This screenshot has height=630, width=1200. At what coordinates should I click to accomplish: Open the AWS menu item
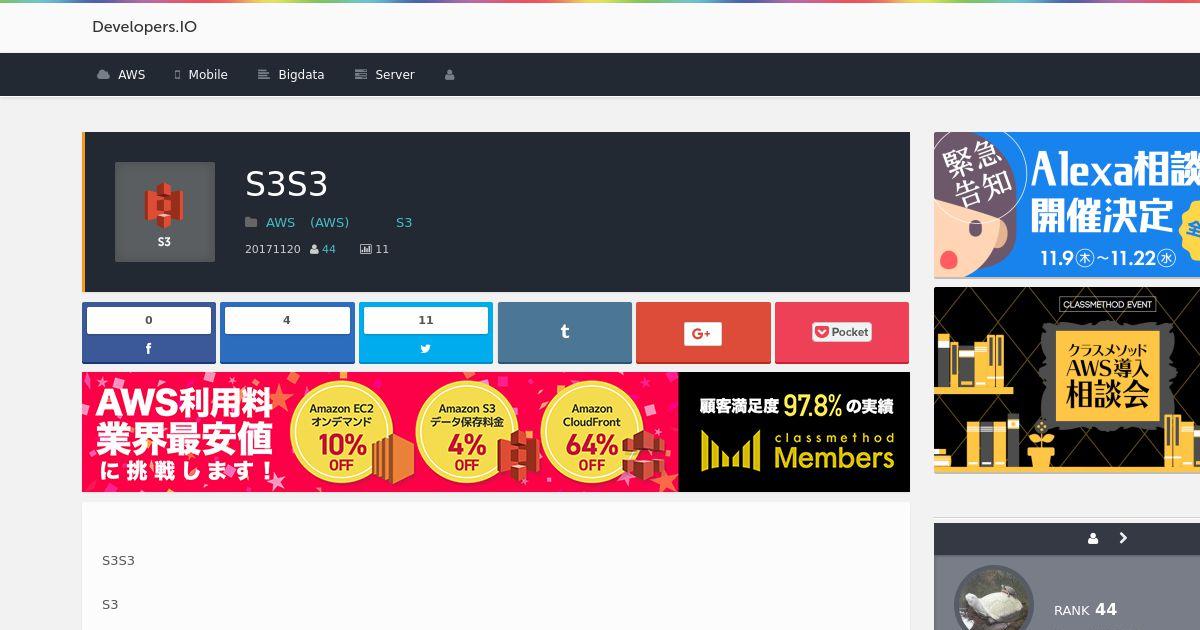pyautogui.click(x=121, y=75)
